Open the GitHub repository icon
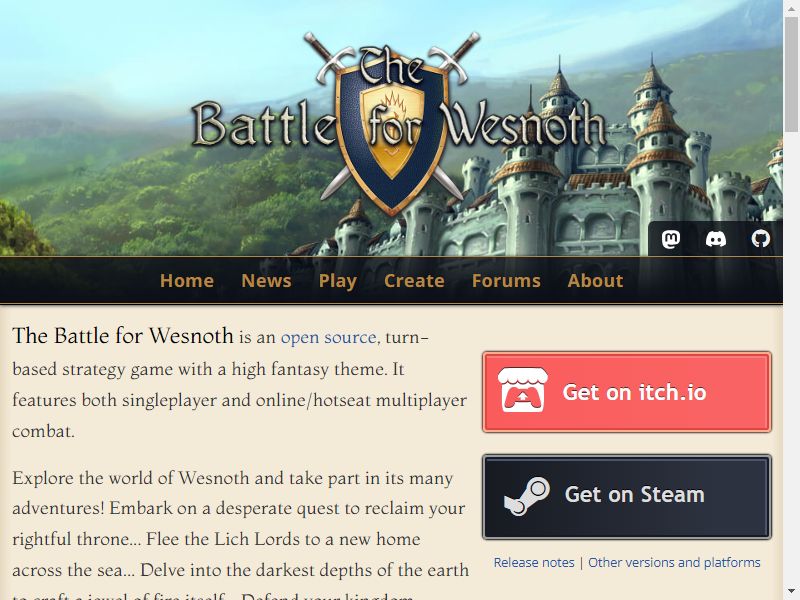Screen dimensions: 800x600 point(760,239)
